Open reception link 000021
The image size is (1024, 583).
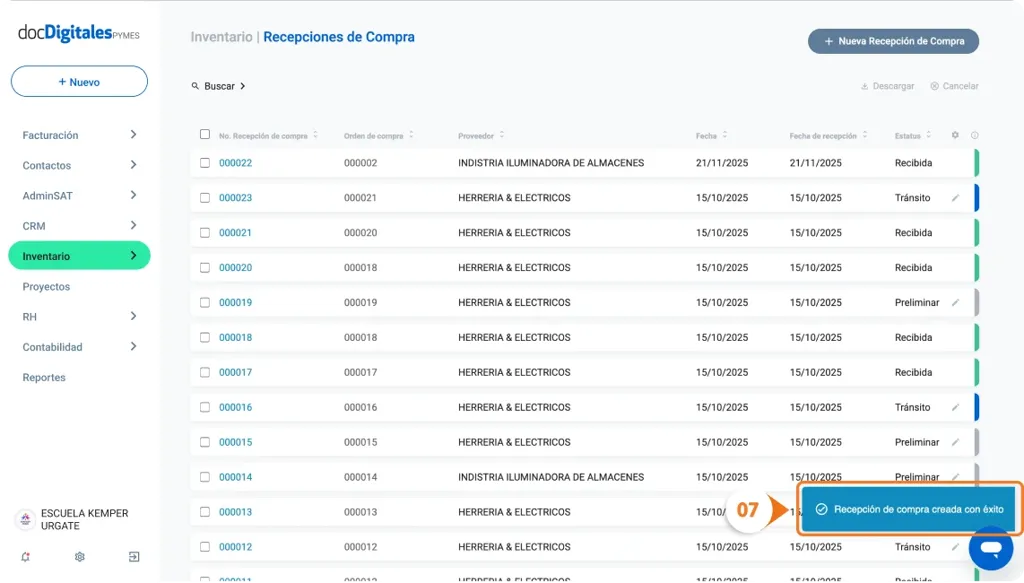(x=235, y=233)
